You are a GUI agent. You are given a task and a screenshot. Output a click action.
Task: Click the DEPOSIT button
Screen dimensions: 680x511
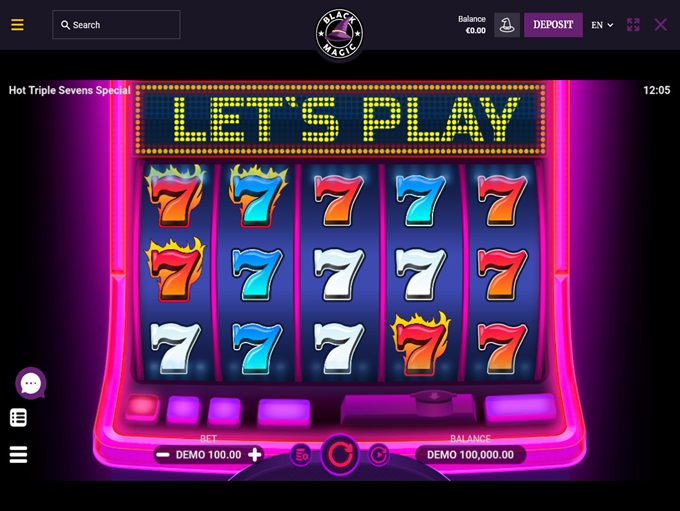pos(553,25)
